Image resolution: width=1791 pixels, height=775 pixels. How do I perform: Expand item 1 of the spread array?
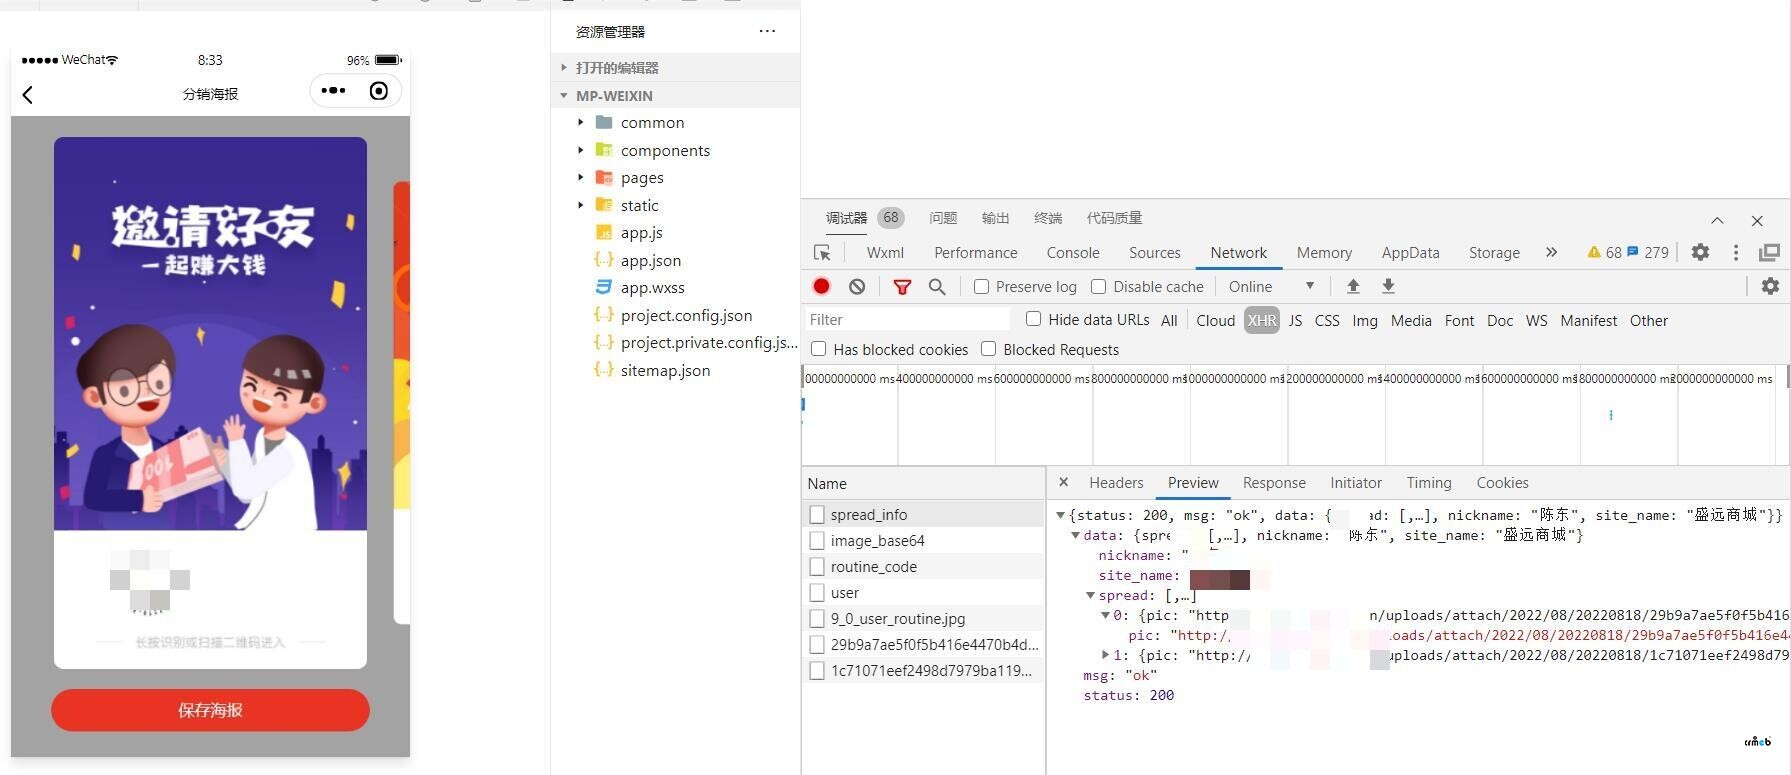[1105, 655]
